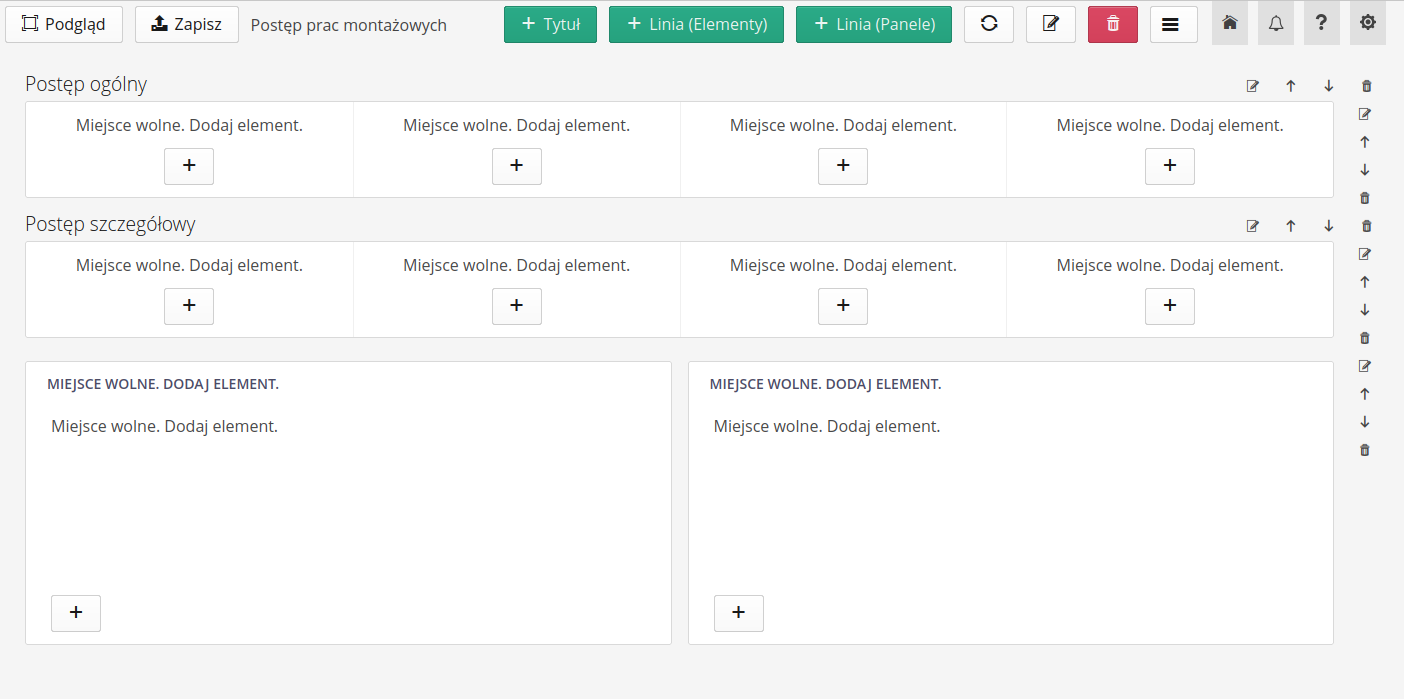The image size is (1404, 699).
Task: Add element to the bottom-left large panel
Action: click(76, 613)
